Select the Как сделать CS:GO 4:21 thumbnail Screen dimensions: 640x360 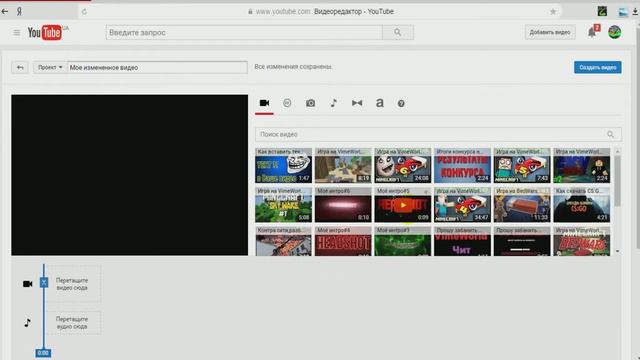pyautogui.click(x=581, y=205)
